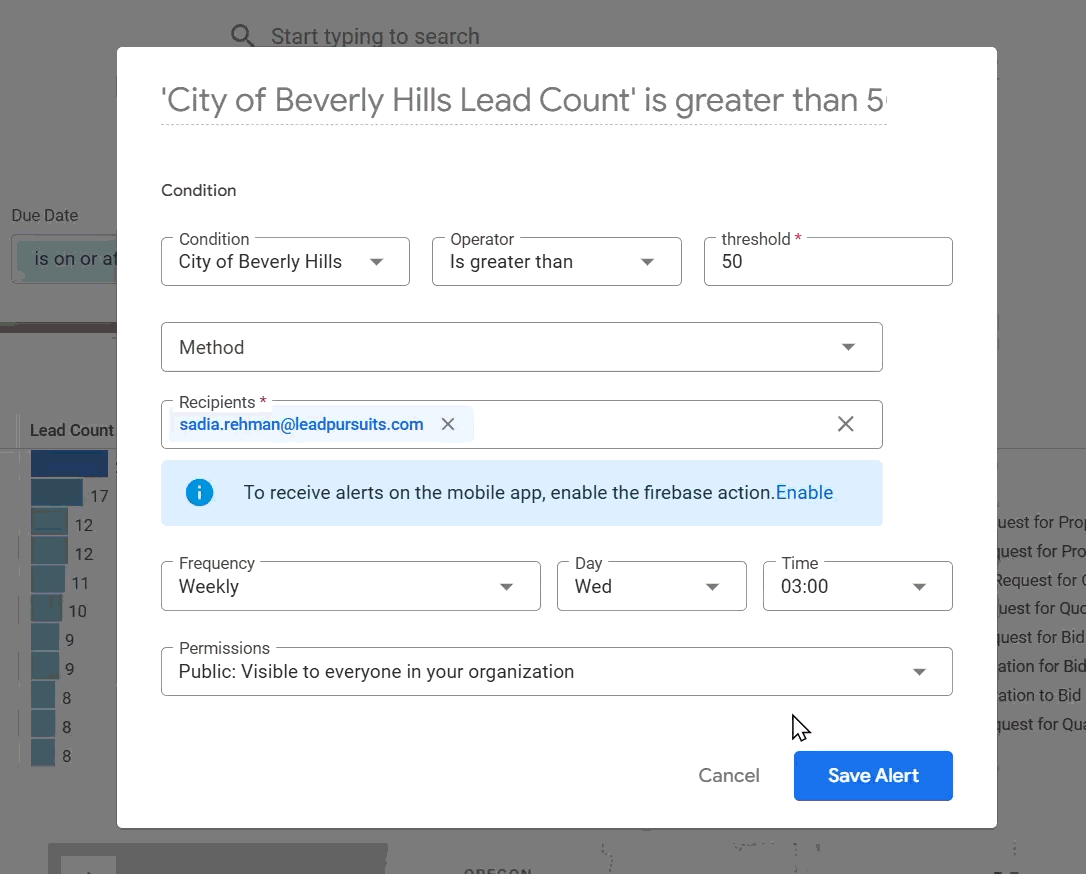Click the Condition section heading
1086x874 pixels.
tap(199, 190)
